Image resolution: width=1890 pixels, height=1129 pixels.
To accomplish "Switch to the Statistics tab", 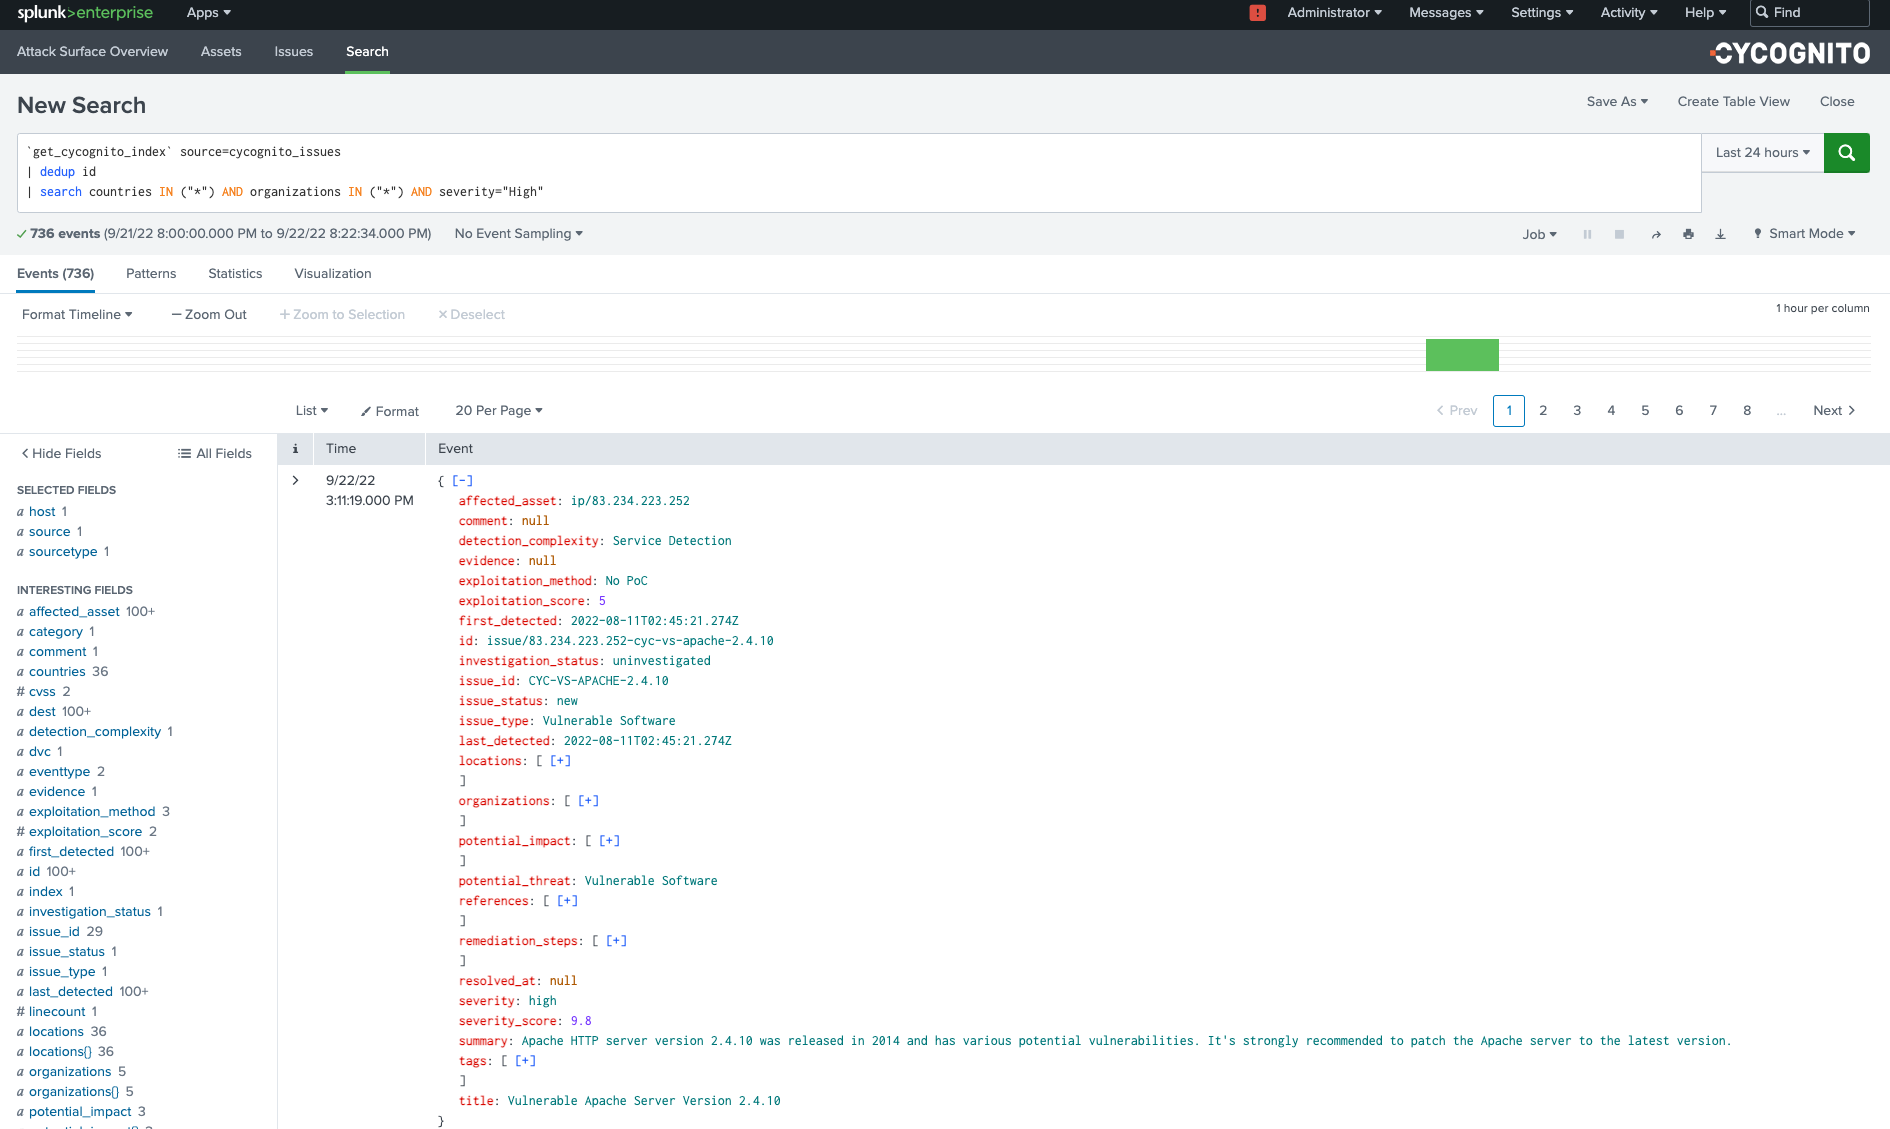I will point(235,274).
